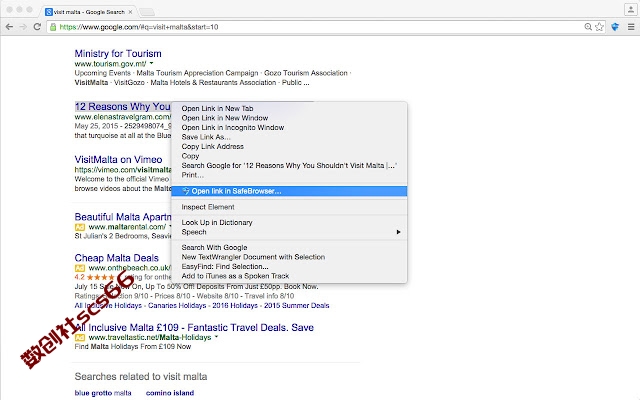This screenshot has width=640, height=400.
Task: Click the https://vimeo.com/visitmalta URL text
Action: click(x=123, y=170)
